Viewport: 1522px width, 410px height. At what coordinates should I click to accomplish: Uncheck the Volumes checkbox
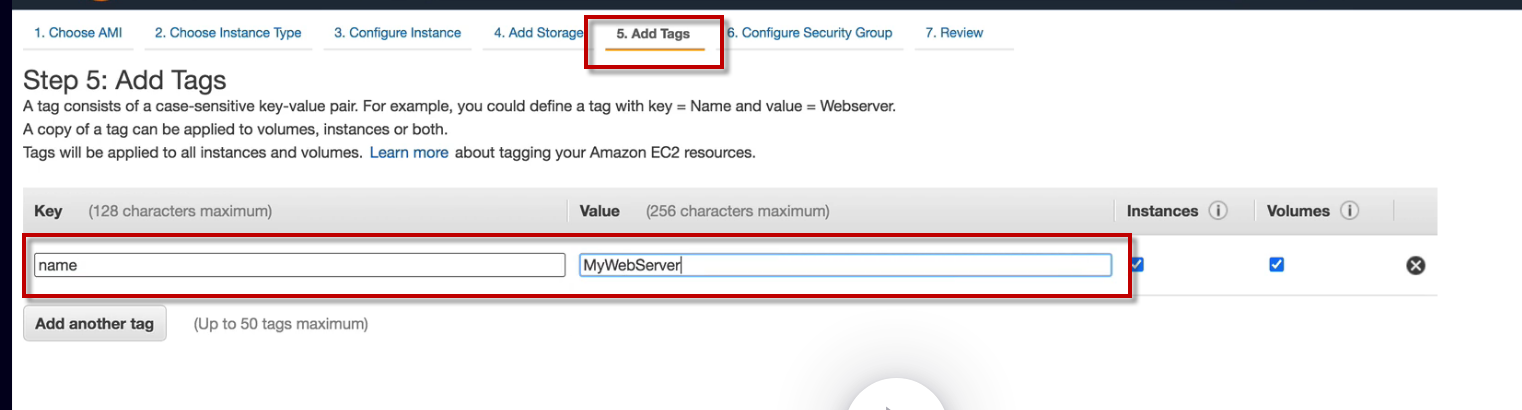click(1276, 265)
